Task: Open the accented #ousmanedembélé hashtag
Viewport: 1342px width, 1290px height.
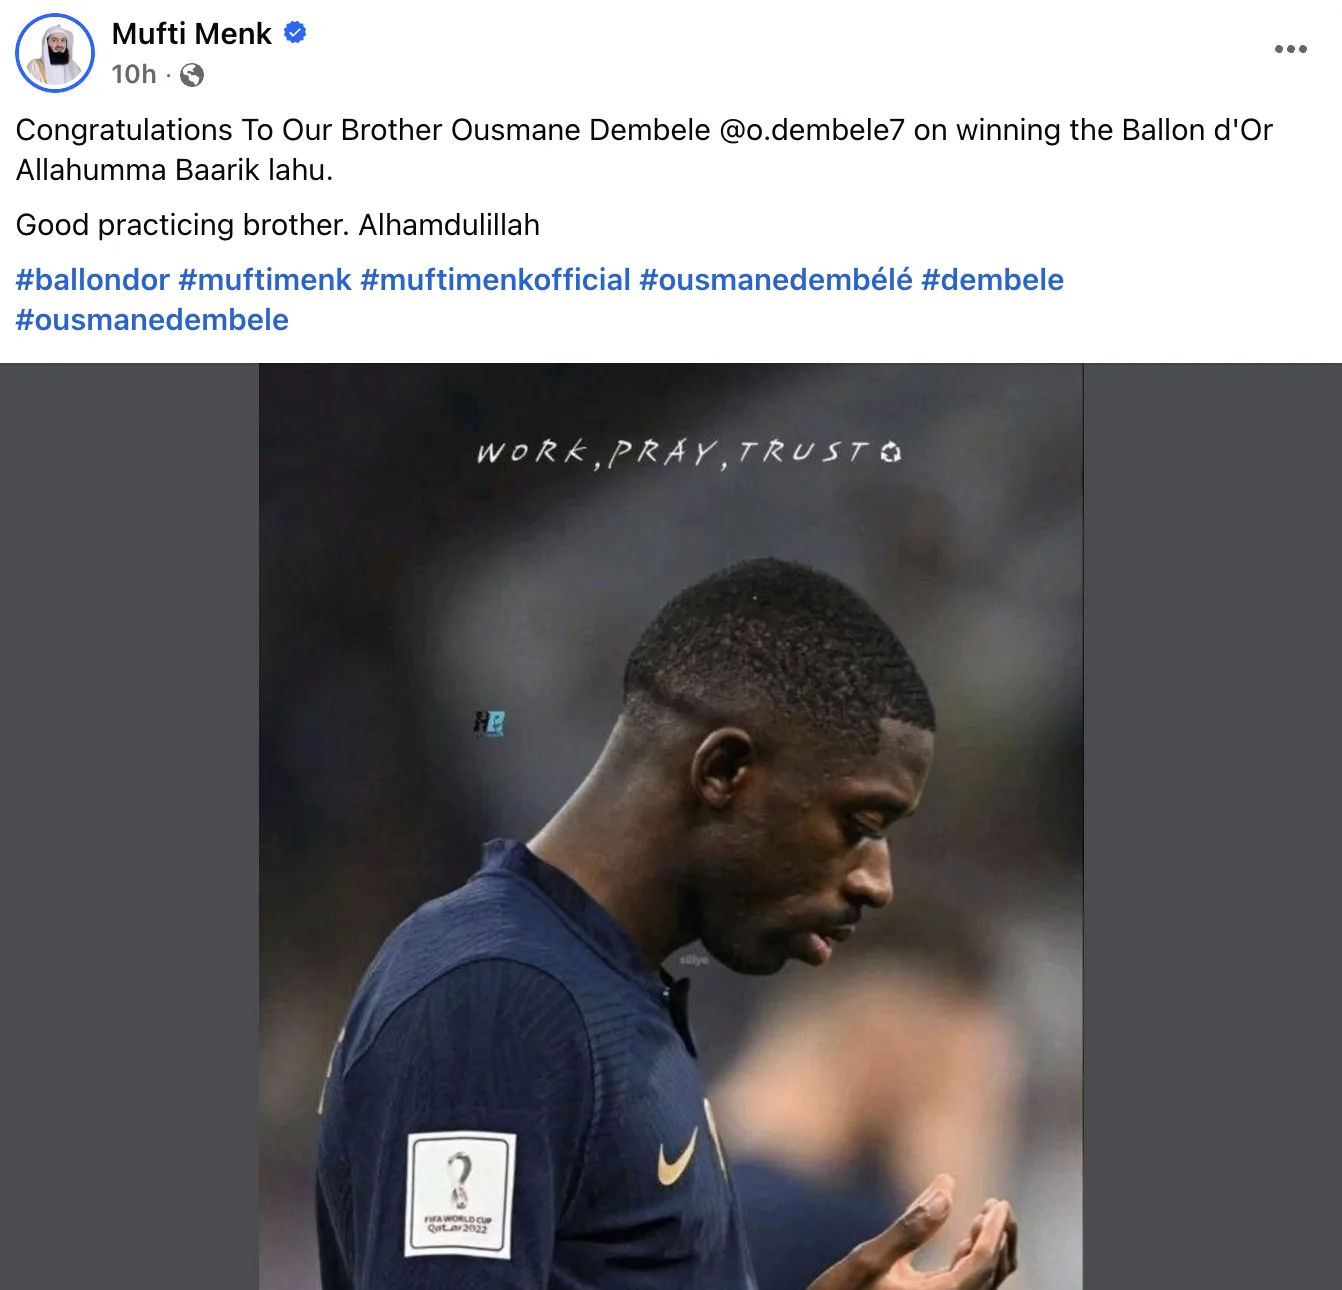Action: coord(776,280)
